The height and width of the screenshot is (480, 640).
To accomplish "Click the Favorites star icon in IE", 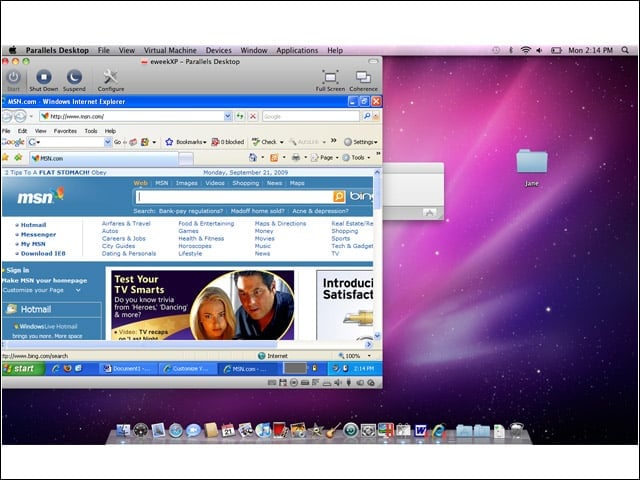I will pyautogui.click(x=5, y=157).
